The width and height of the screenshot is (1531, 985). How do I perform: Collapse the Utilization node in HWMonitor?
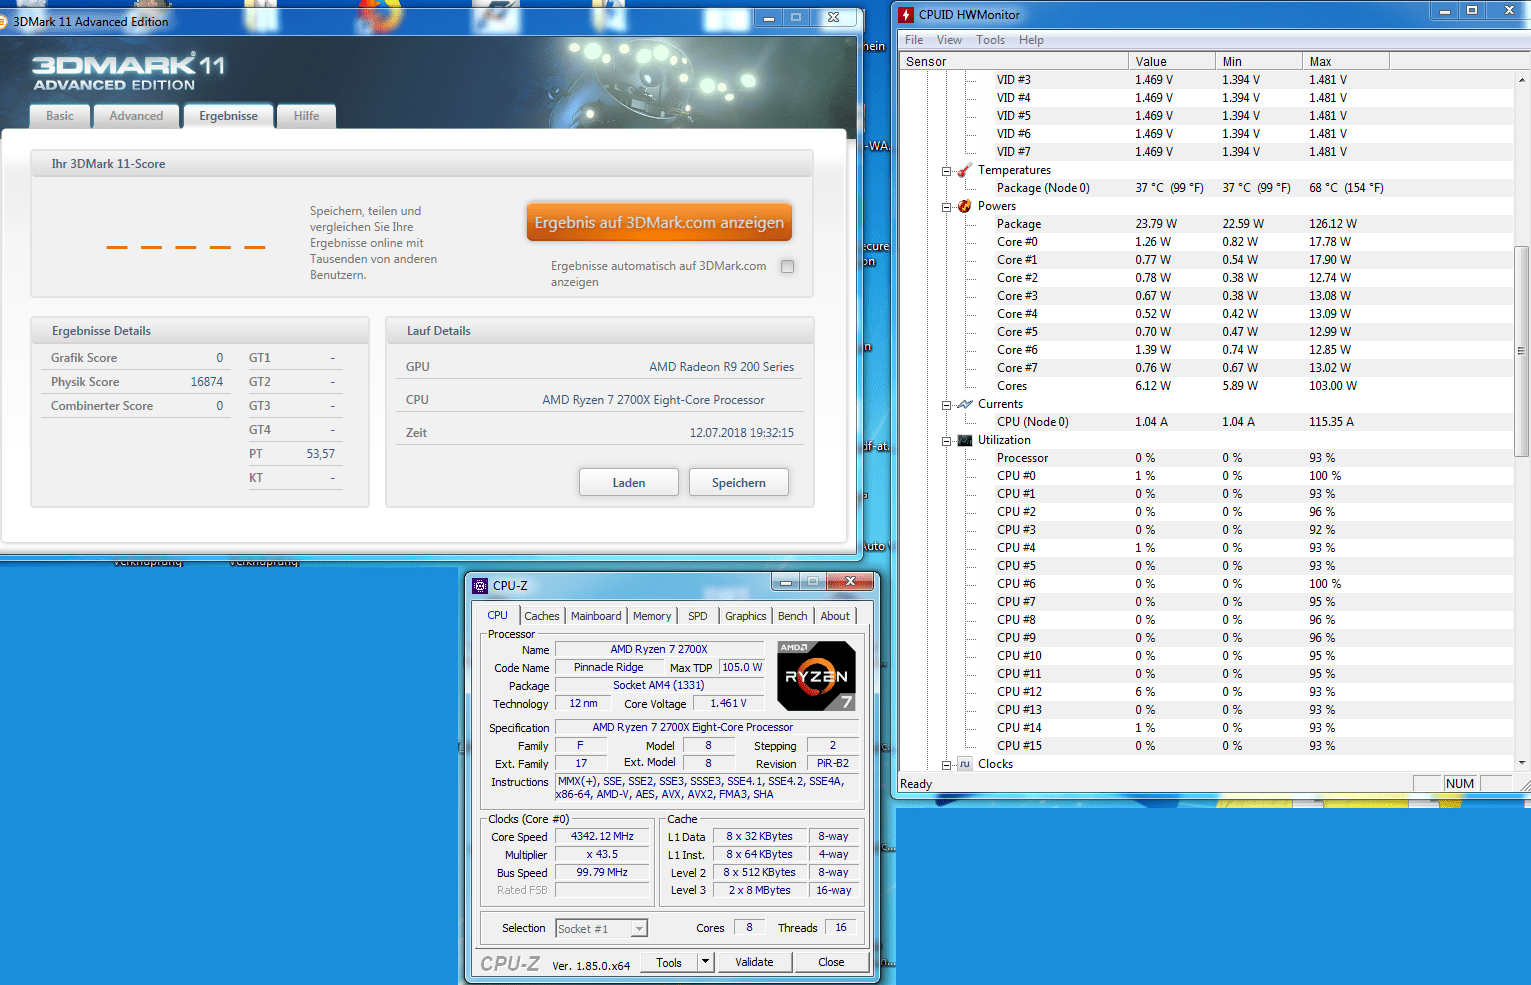[x=947, y=441]
